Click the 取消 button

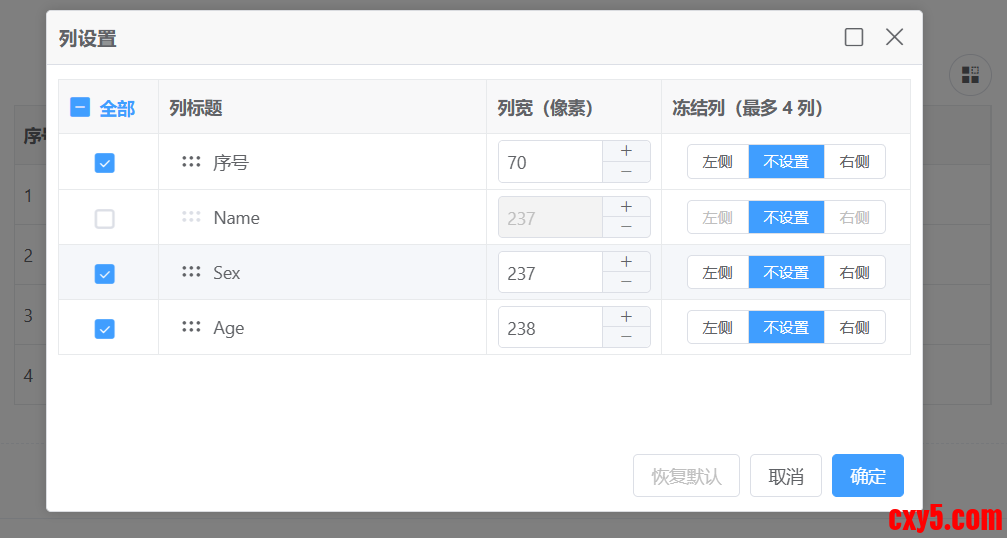coord(786,476)
